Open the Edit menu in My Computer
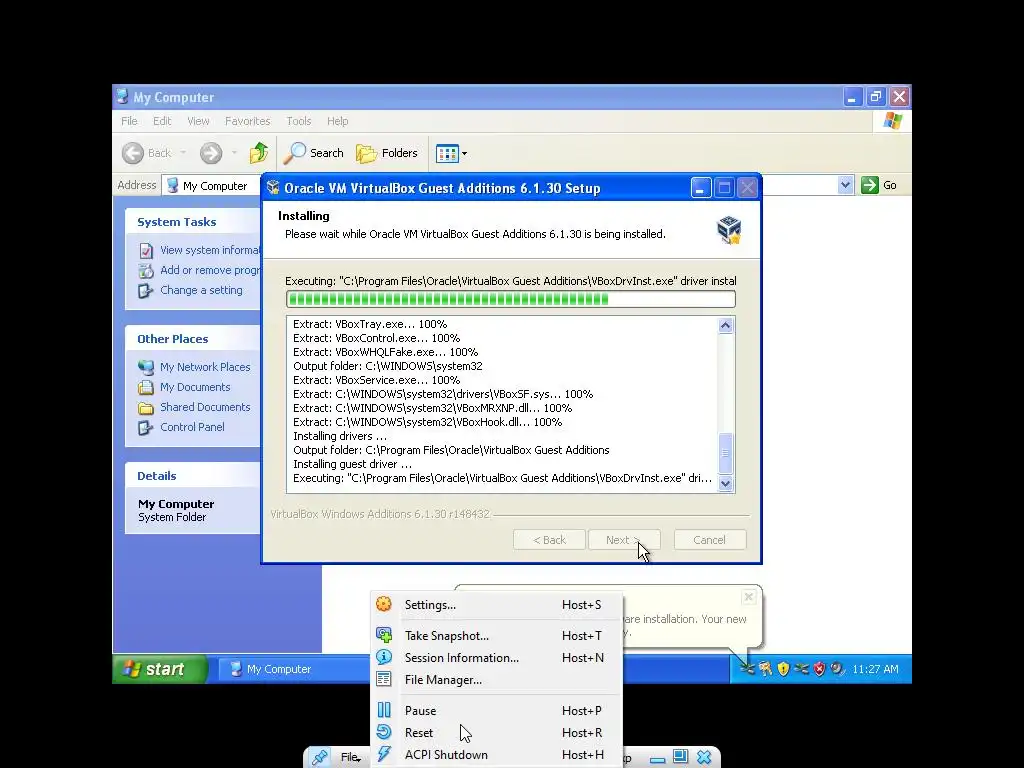This screenshot has height=768, width=1024. [162, 121]
